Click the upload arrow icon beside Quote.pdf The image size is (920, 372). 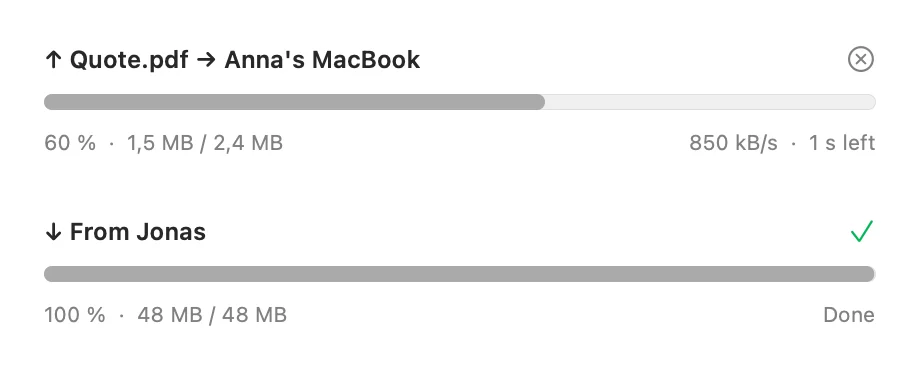point(53,60)
